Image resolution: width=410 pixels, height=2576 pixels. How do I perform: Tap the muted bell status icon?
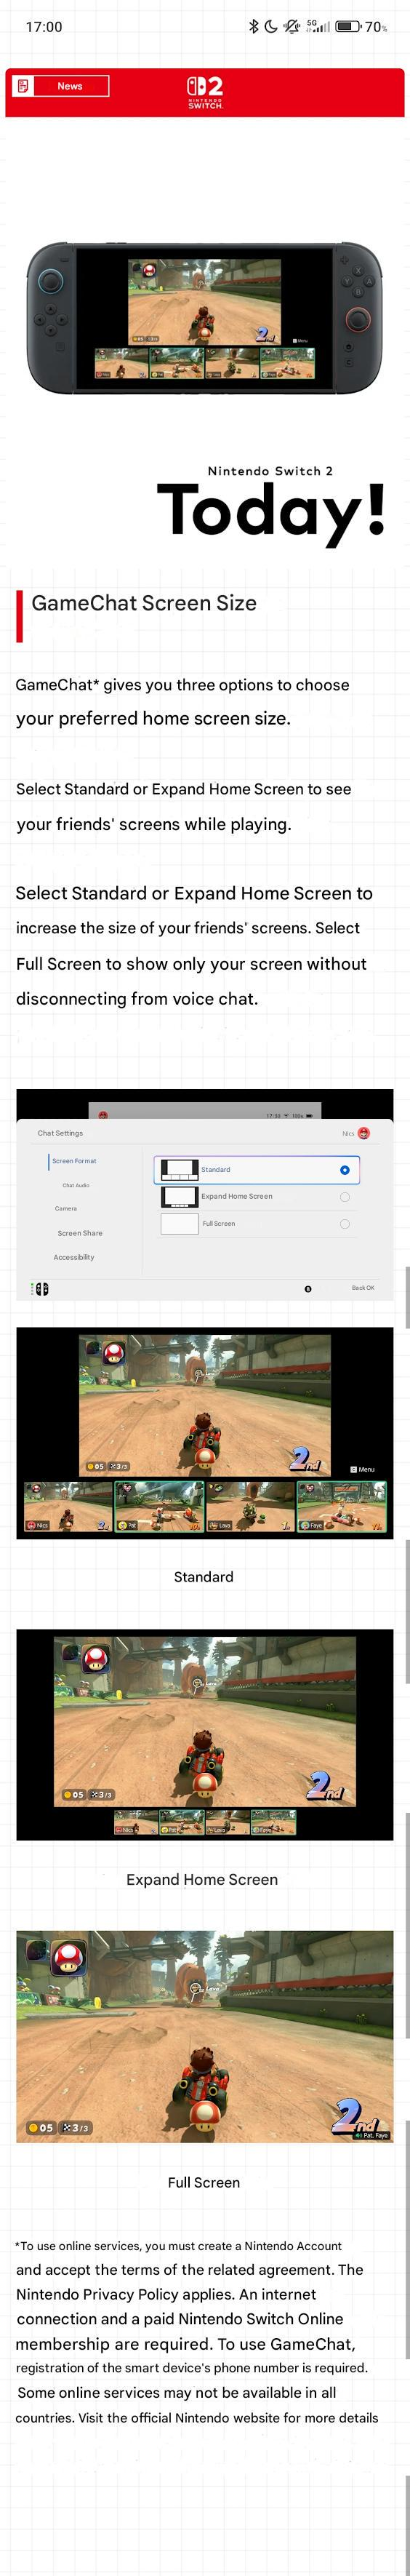[x=291, y=26]
